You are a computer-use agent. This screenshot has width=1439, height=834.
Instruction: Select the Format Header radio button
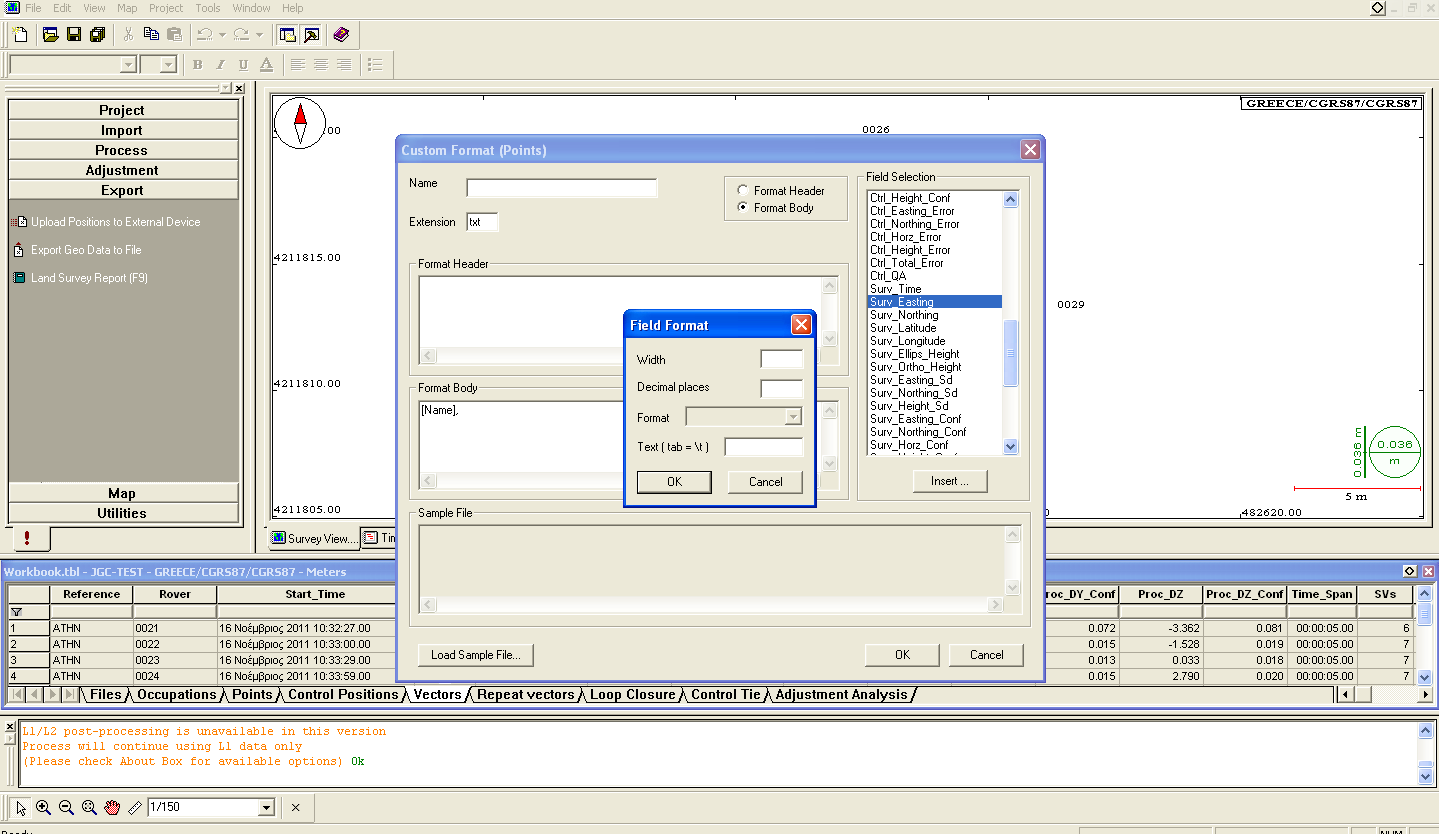(x=742, y=190)
